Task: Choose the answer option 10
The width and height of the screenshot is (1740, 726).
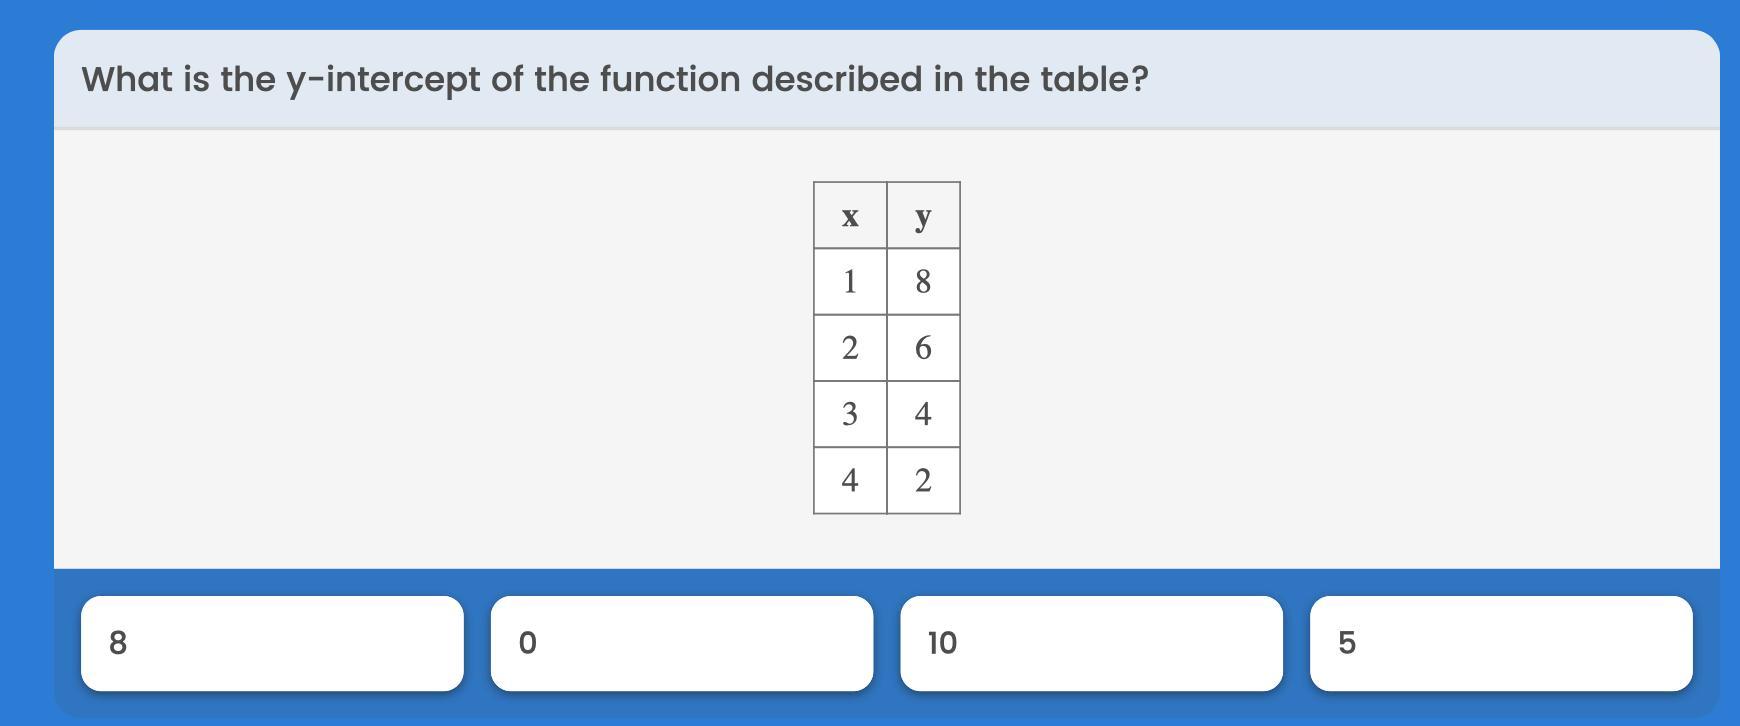Action: [x=1092, y=643]
